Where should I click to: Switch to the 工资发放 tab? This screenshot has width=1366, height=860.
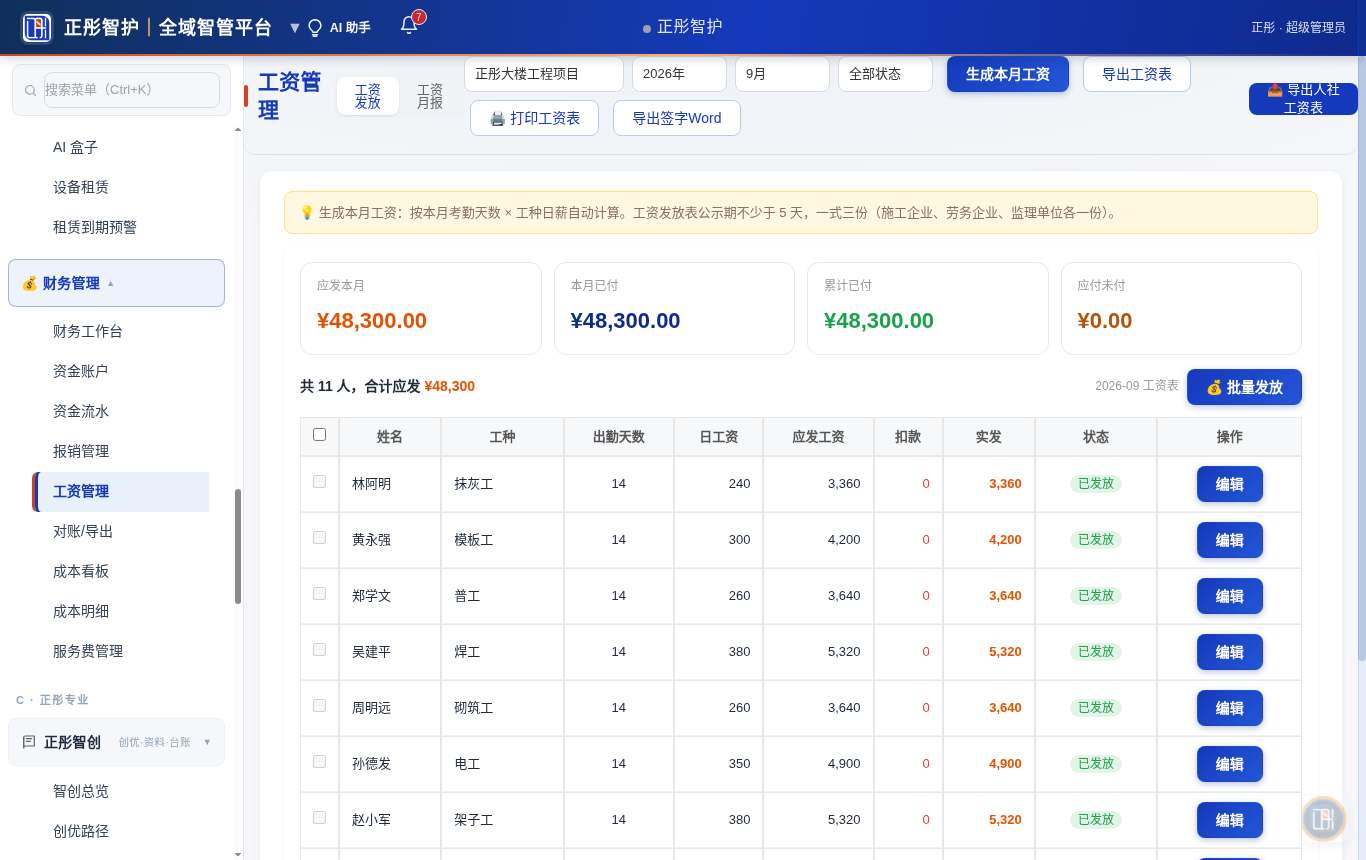point(368,96)
